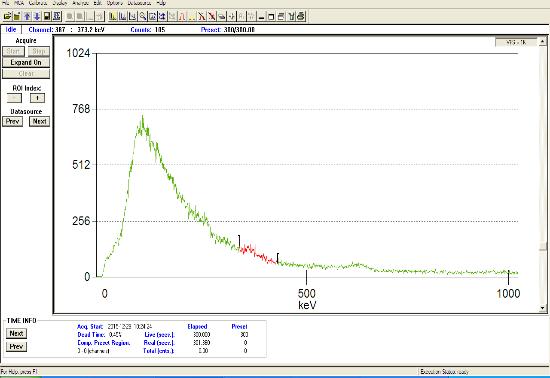This screenshot has width=550, height=378.
Task: Save the spectrum with the floppy disk icon
Action: pyautogui.click(x=47, y=16)
